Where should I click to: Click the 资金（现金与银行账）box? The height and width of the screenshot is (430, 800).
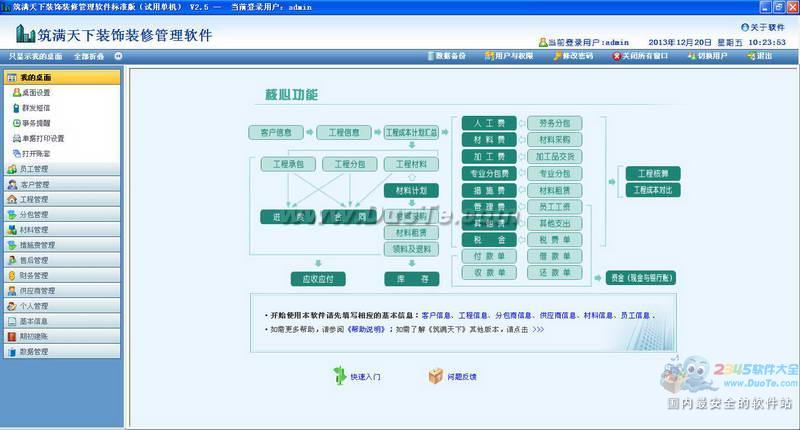[641, 278]
